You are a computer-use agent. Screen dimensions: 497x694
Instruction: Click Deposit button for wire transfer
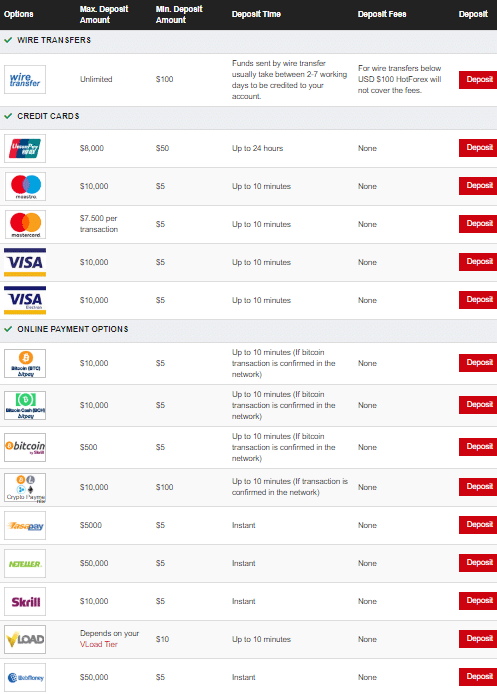[x=478, y=80]
